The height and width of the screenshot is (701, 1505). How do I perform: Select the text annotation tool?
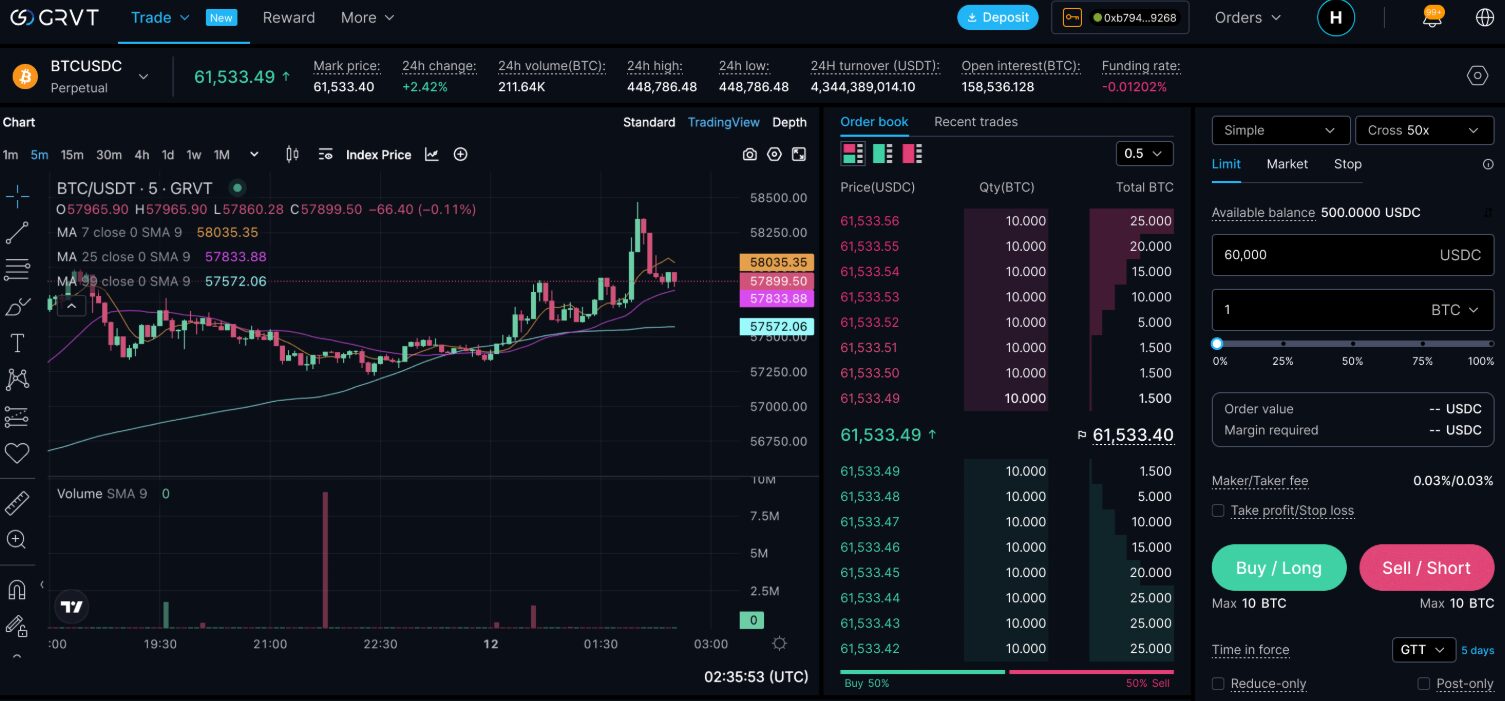pyautogui.click(x=17, y=343)
